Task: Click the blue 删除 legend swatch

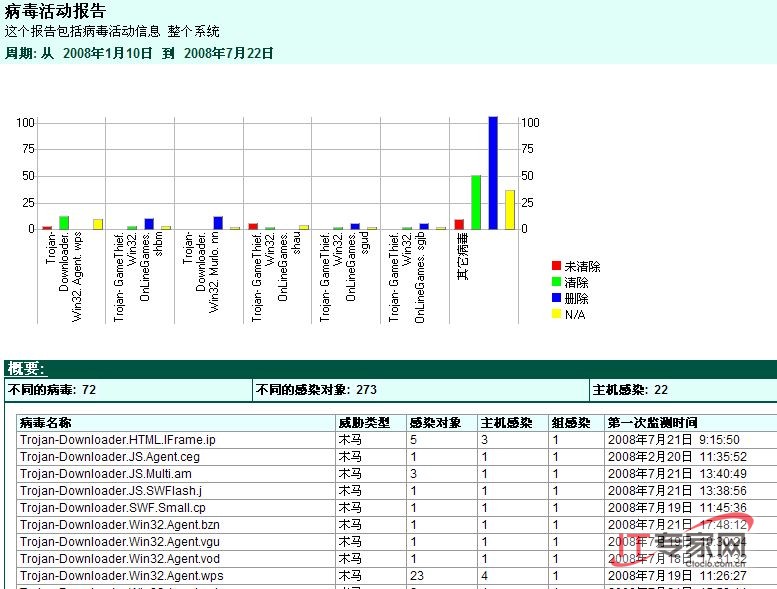Action: point(556,297)
